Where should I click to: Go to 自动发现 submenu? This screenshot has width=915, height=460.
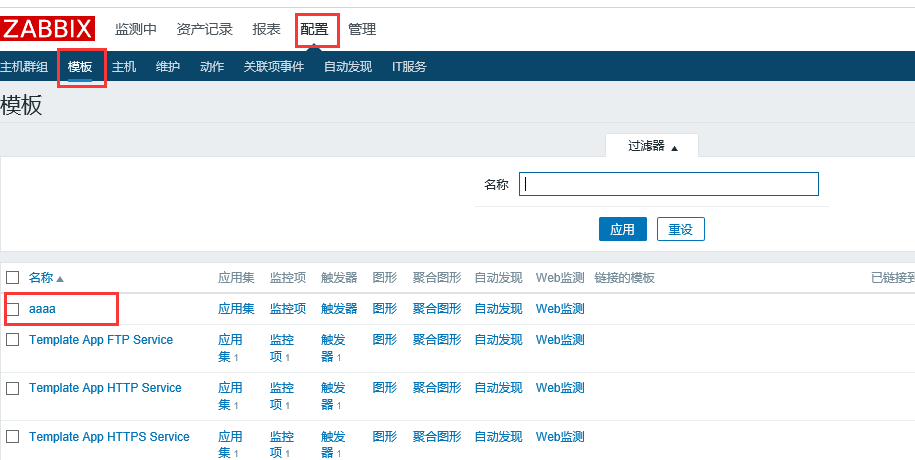click(348, 67)
